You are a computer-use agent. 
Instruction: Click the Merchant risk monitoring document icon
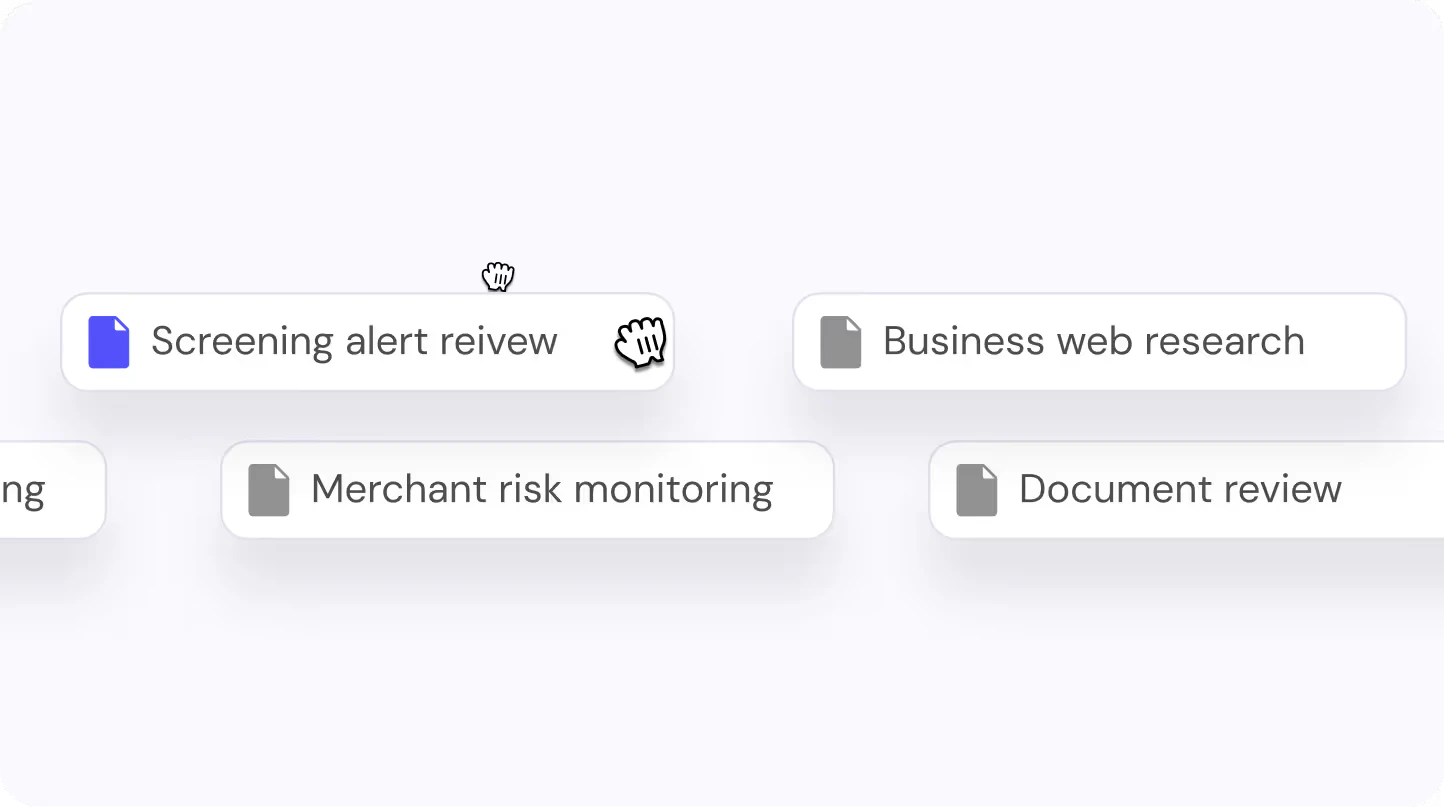pos(269,490)
